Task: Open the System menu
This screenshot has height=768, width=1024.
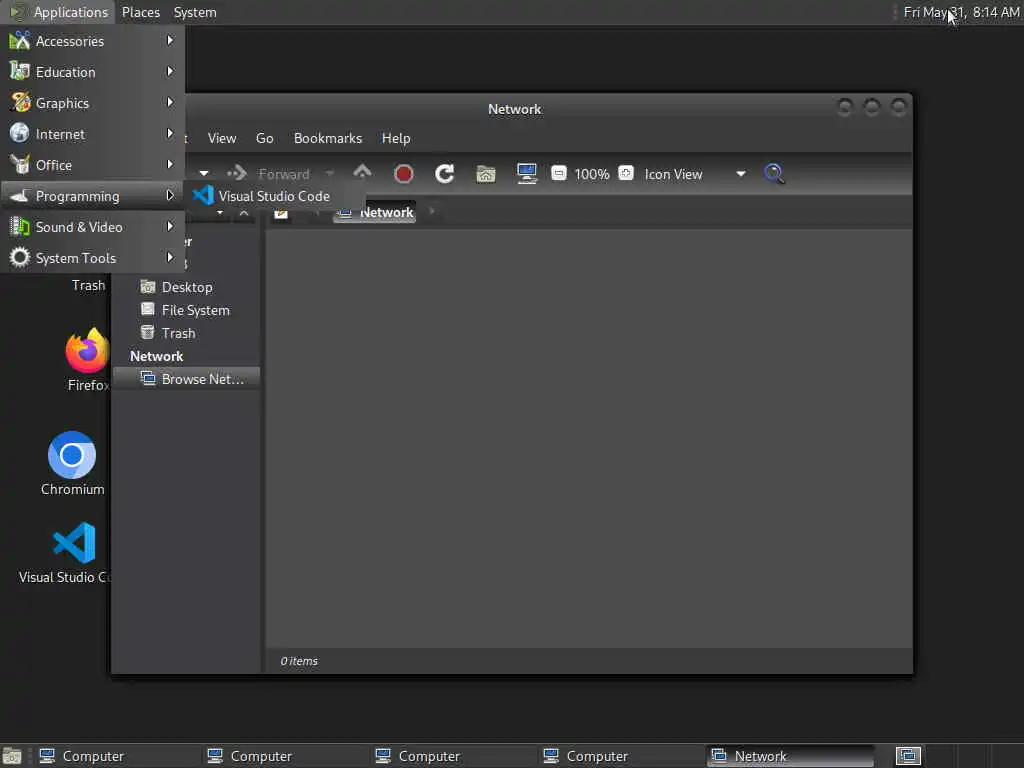Action: point(195,12)
